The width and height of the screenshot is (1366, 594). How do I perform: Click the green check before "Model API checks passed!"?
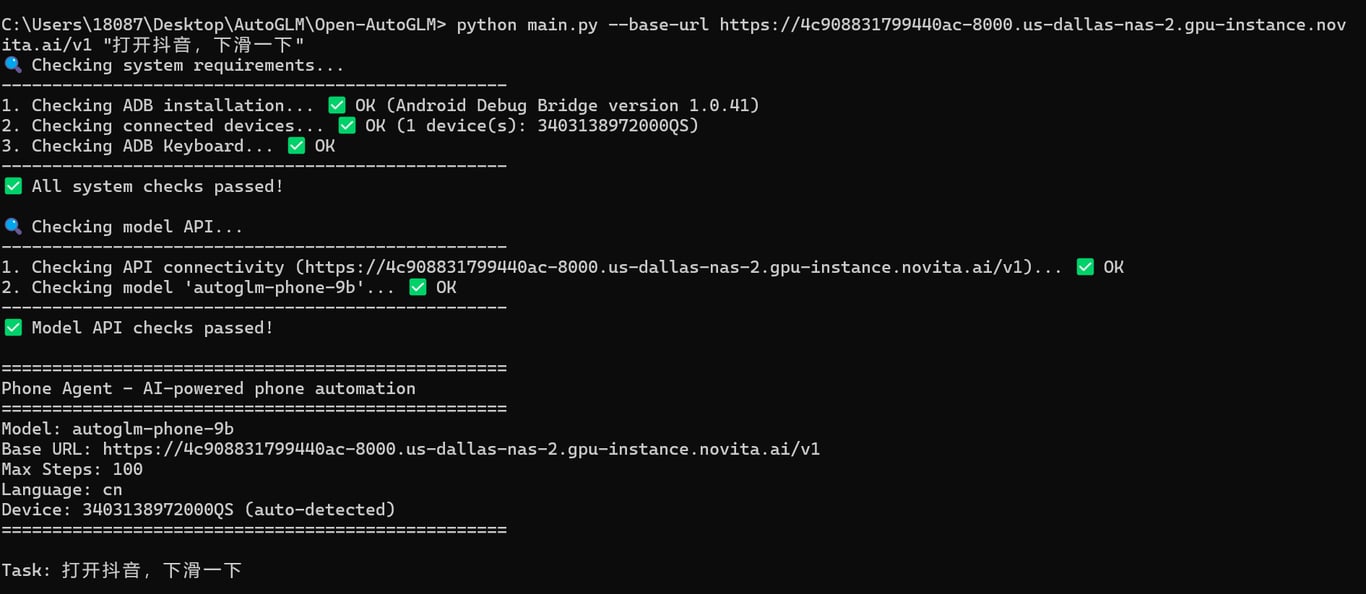[x=13, y=328]
